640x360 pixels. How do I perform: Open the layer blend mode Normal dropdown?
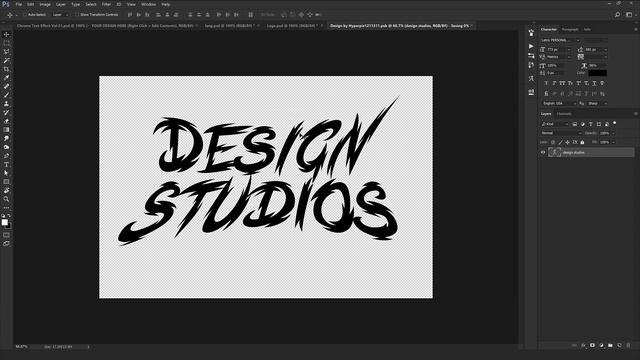coord(561,133)
